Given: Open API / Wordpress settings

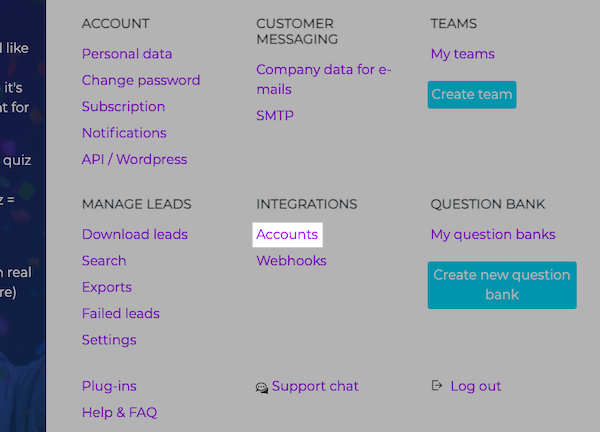Looking at the screenshot, I should tap(134, 159).
